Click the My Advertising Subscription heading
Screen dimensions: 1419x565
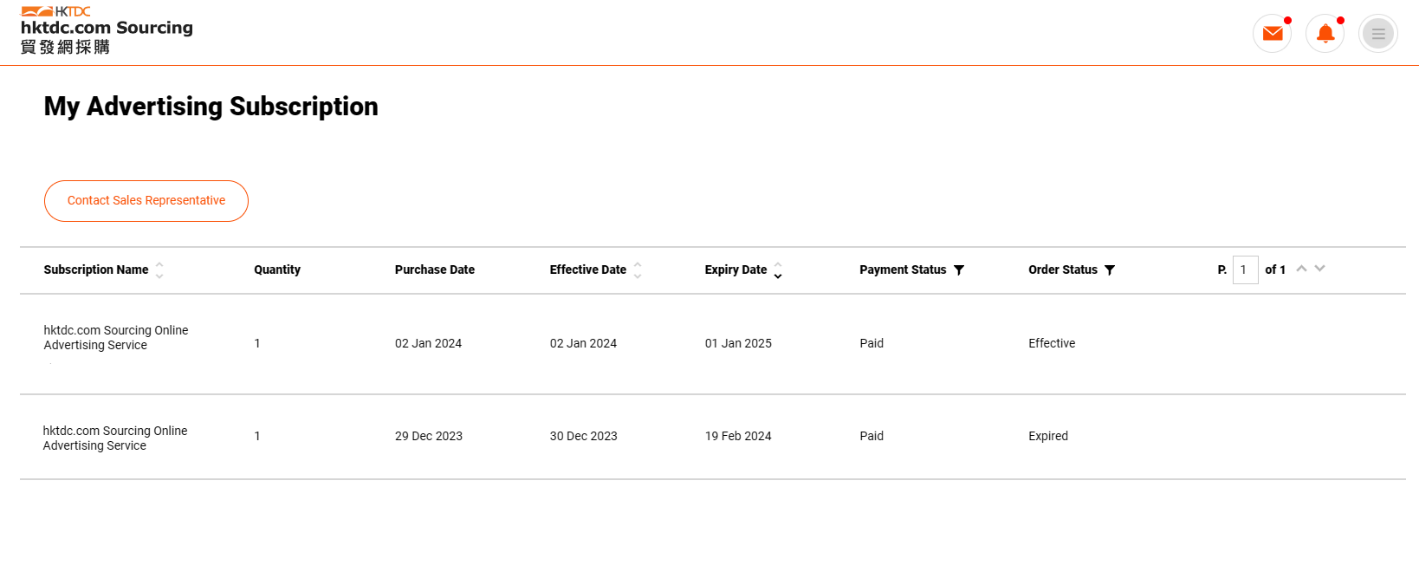point(211,107)
